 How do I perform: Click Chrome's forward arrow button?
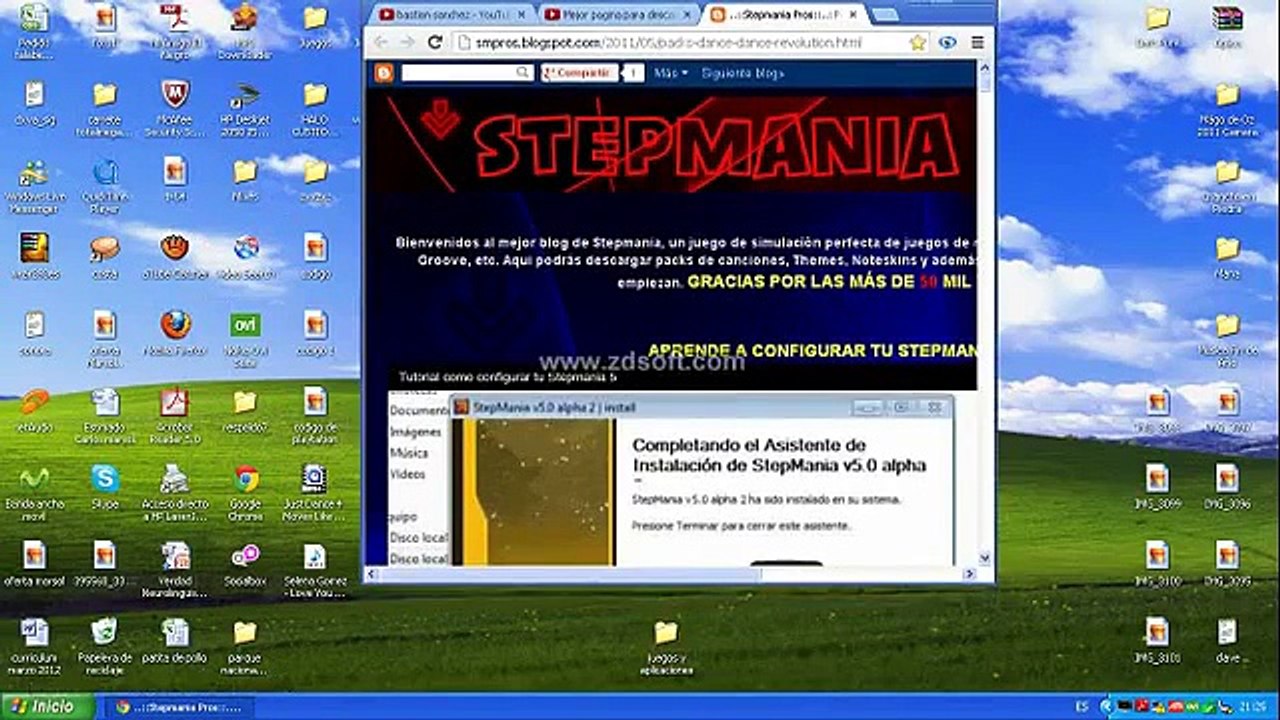(407, 42)
